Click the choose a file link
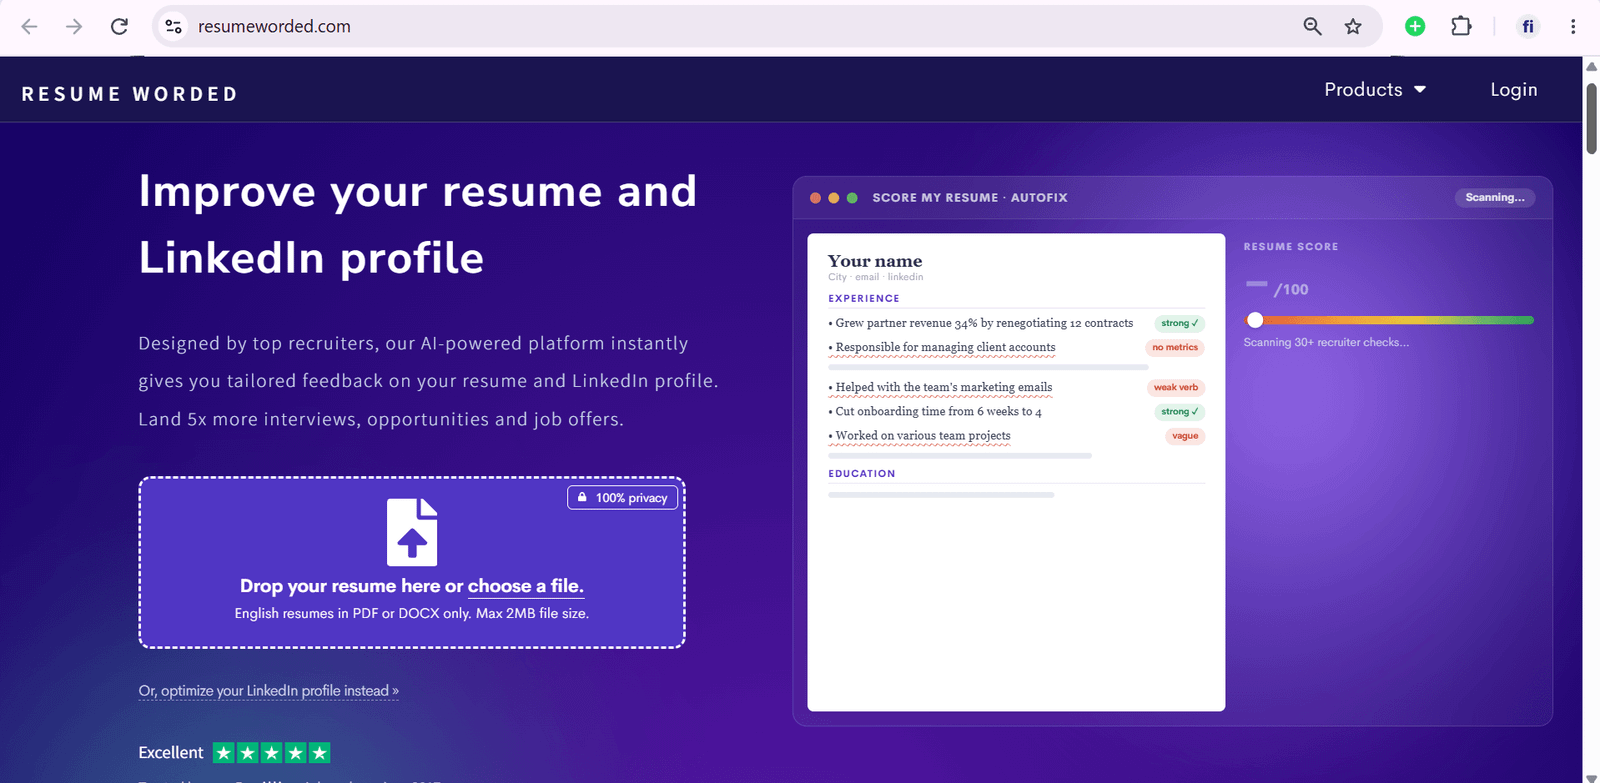This screenshot has height=783, width=1600. coord(526,586)
